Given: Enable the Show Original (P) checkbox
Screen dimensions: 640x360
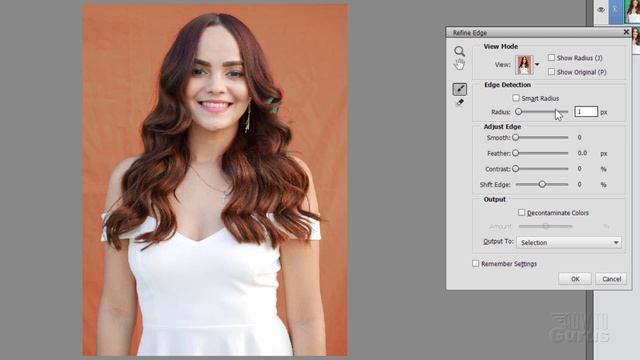Looking at the screenshot, I should [x=551, y=72].
